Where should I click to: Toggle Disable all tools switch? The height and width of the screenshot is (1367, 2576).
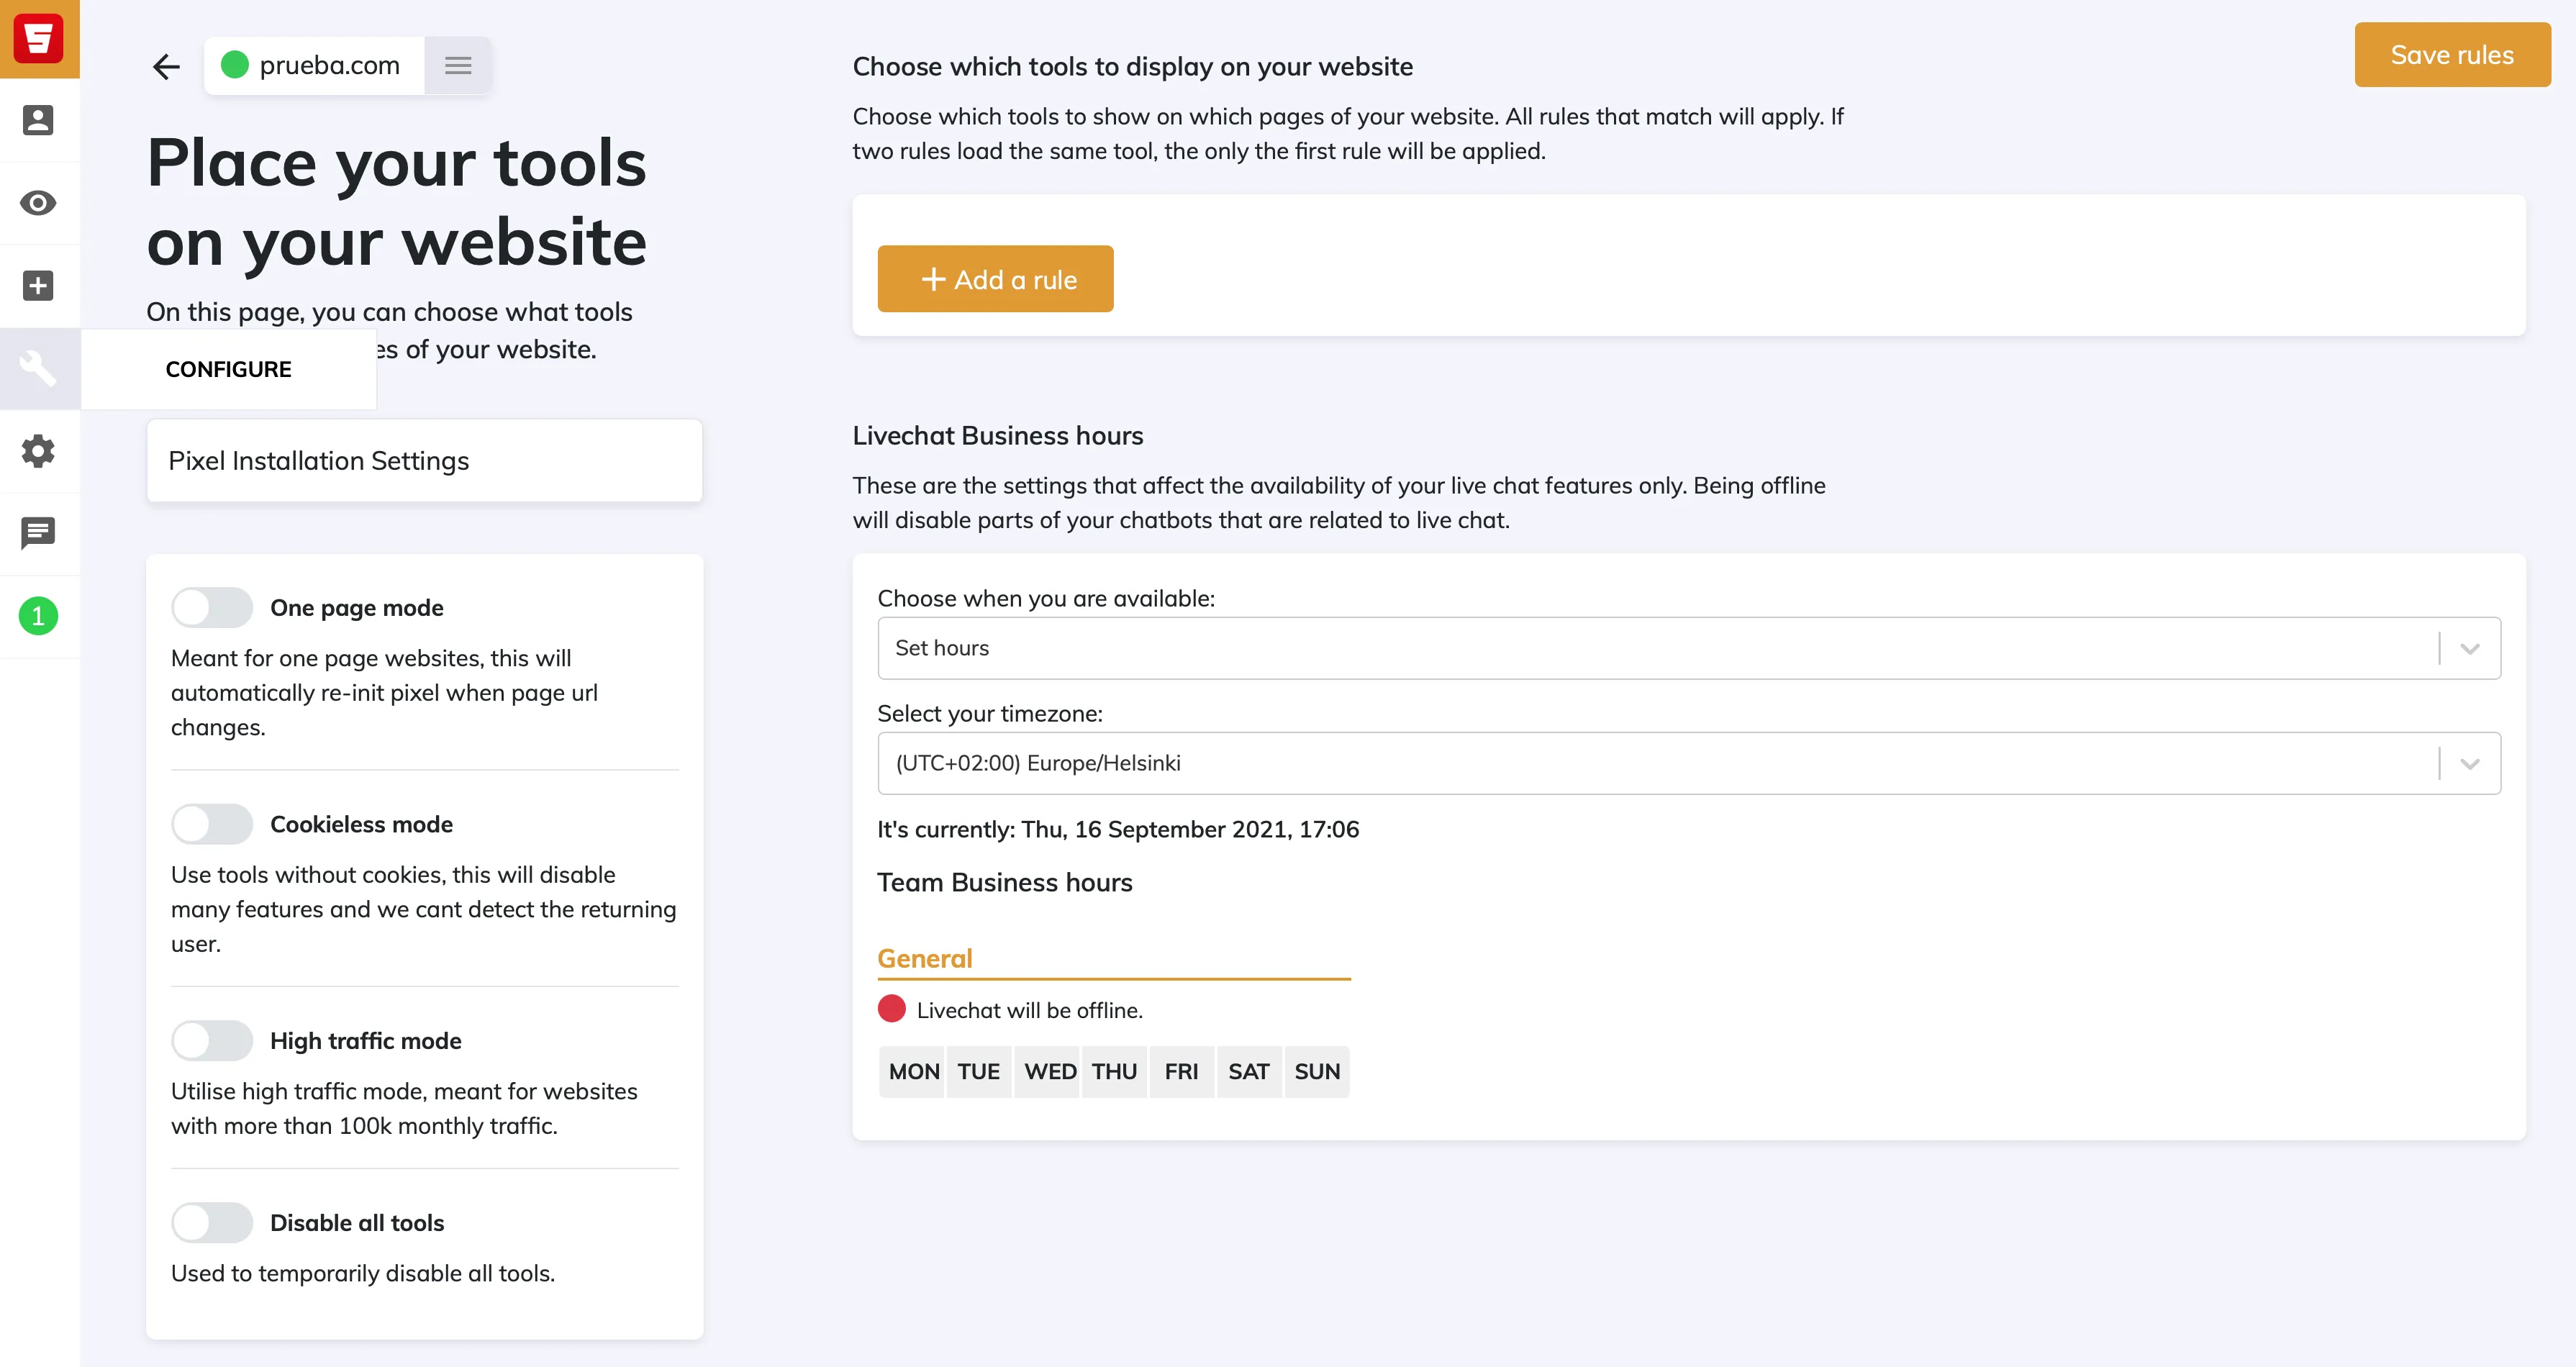click(211, 1222)
